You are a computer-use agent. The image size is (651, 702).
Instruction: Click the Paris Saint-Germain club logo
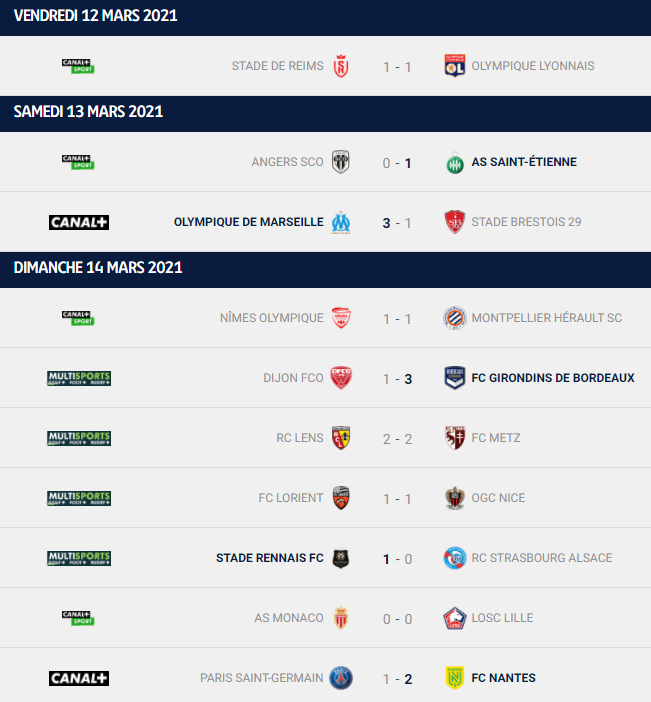click(341, 678)
